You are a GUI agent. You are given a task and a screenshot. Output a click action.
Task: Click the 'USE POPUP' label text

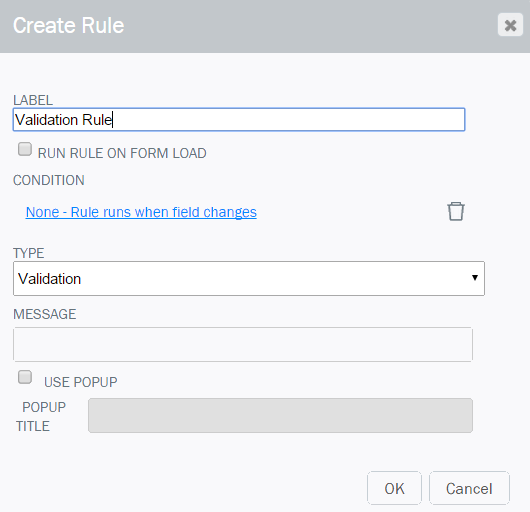click(80, 382)
